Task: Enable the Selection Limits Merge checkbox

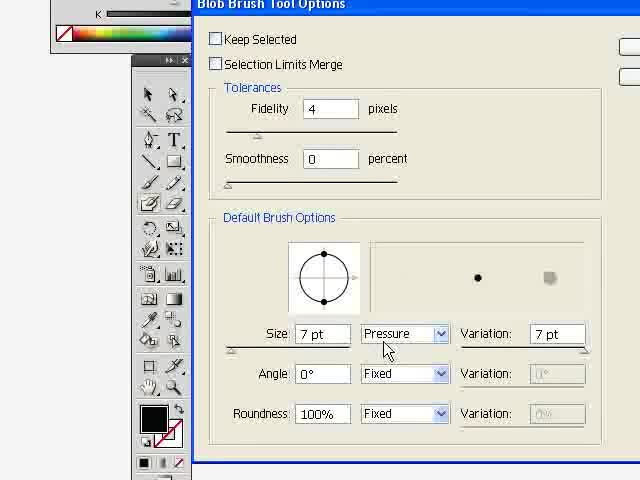Action: click(x=215, y=64)
